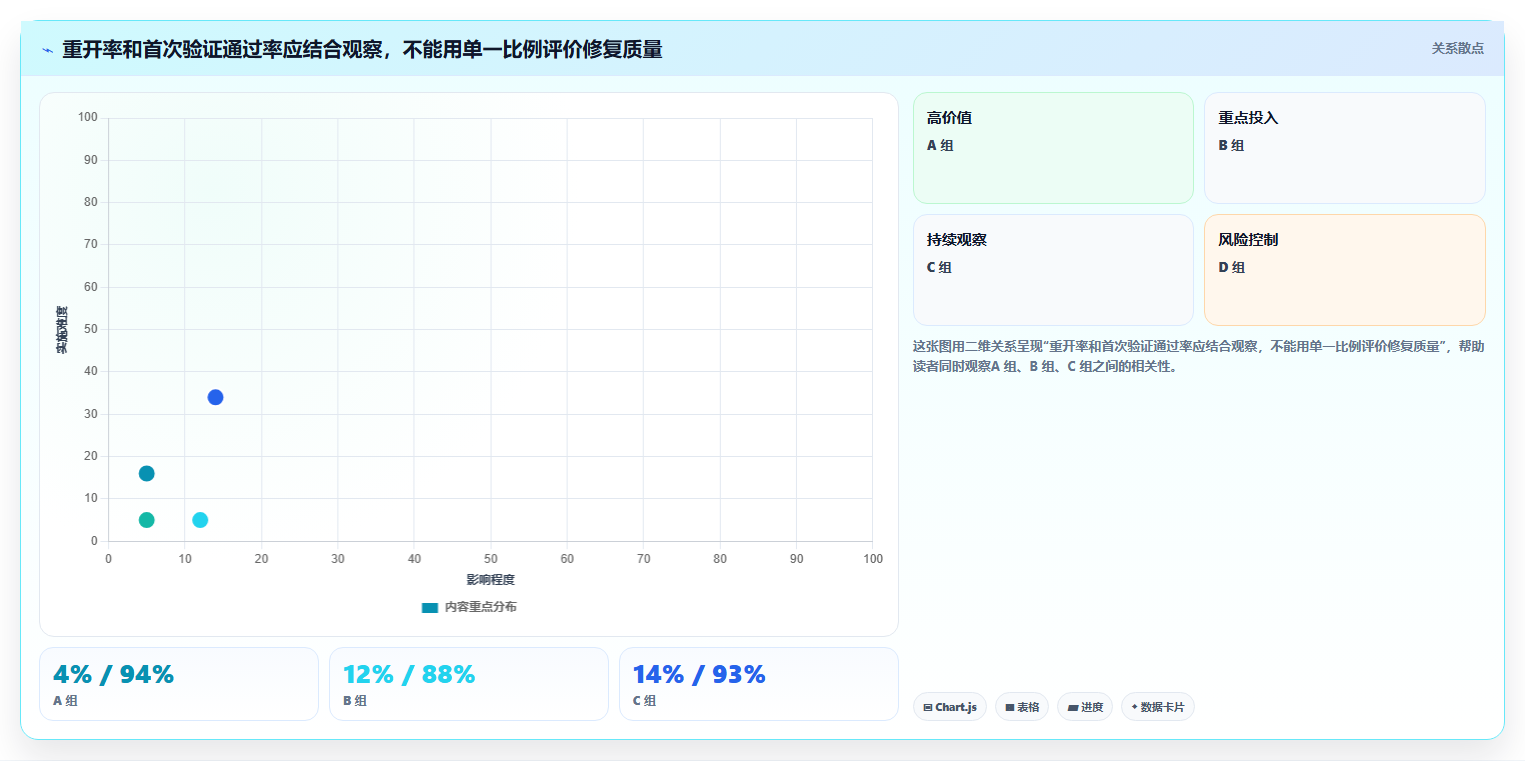Open the 风险控制 D 组 card
1525x761 pixels.
(1344, 270)
